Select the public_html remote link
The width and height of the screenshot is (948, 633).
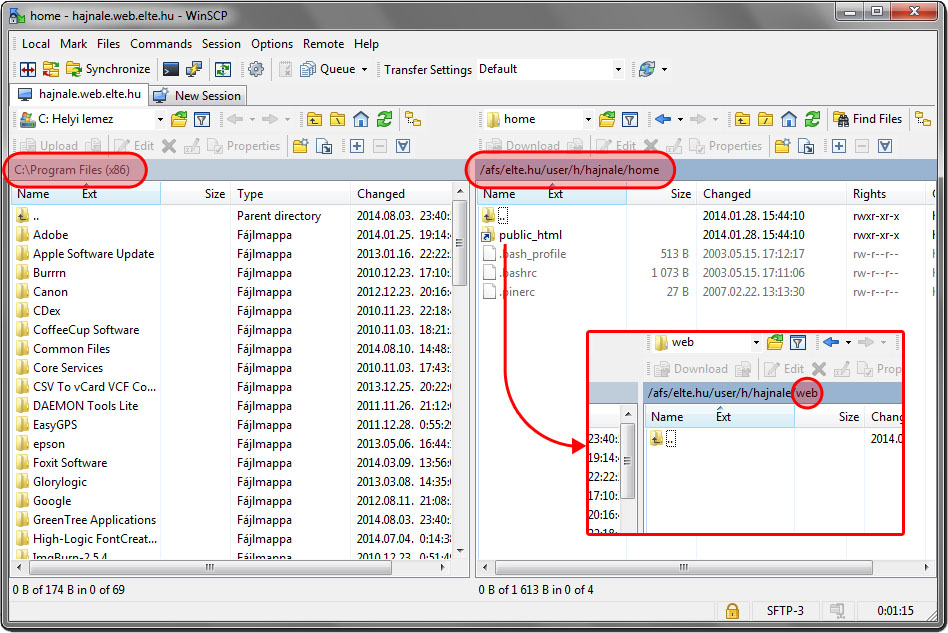530,235
